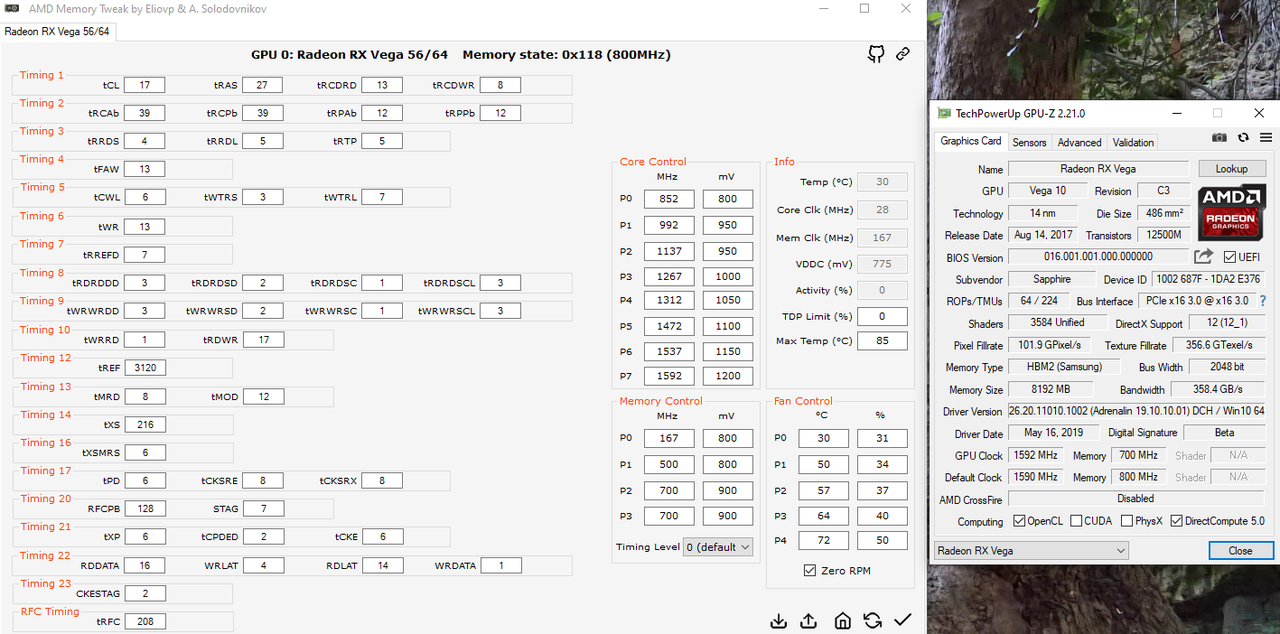This screenshot has height=634, width=1280.
Task: Toggle the CUDA checkbox in GPU-Z
Action: click(x=1076, y=521)
